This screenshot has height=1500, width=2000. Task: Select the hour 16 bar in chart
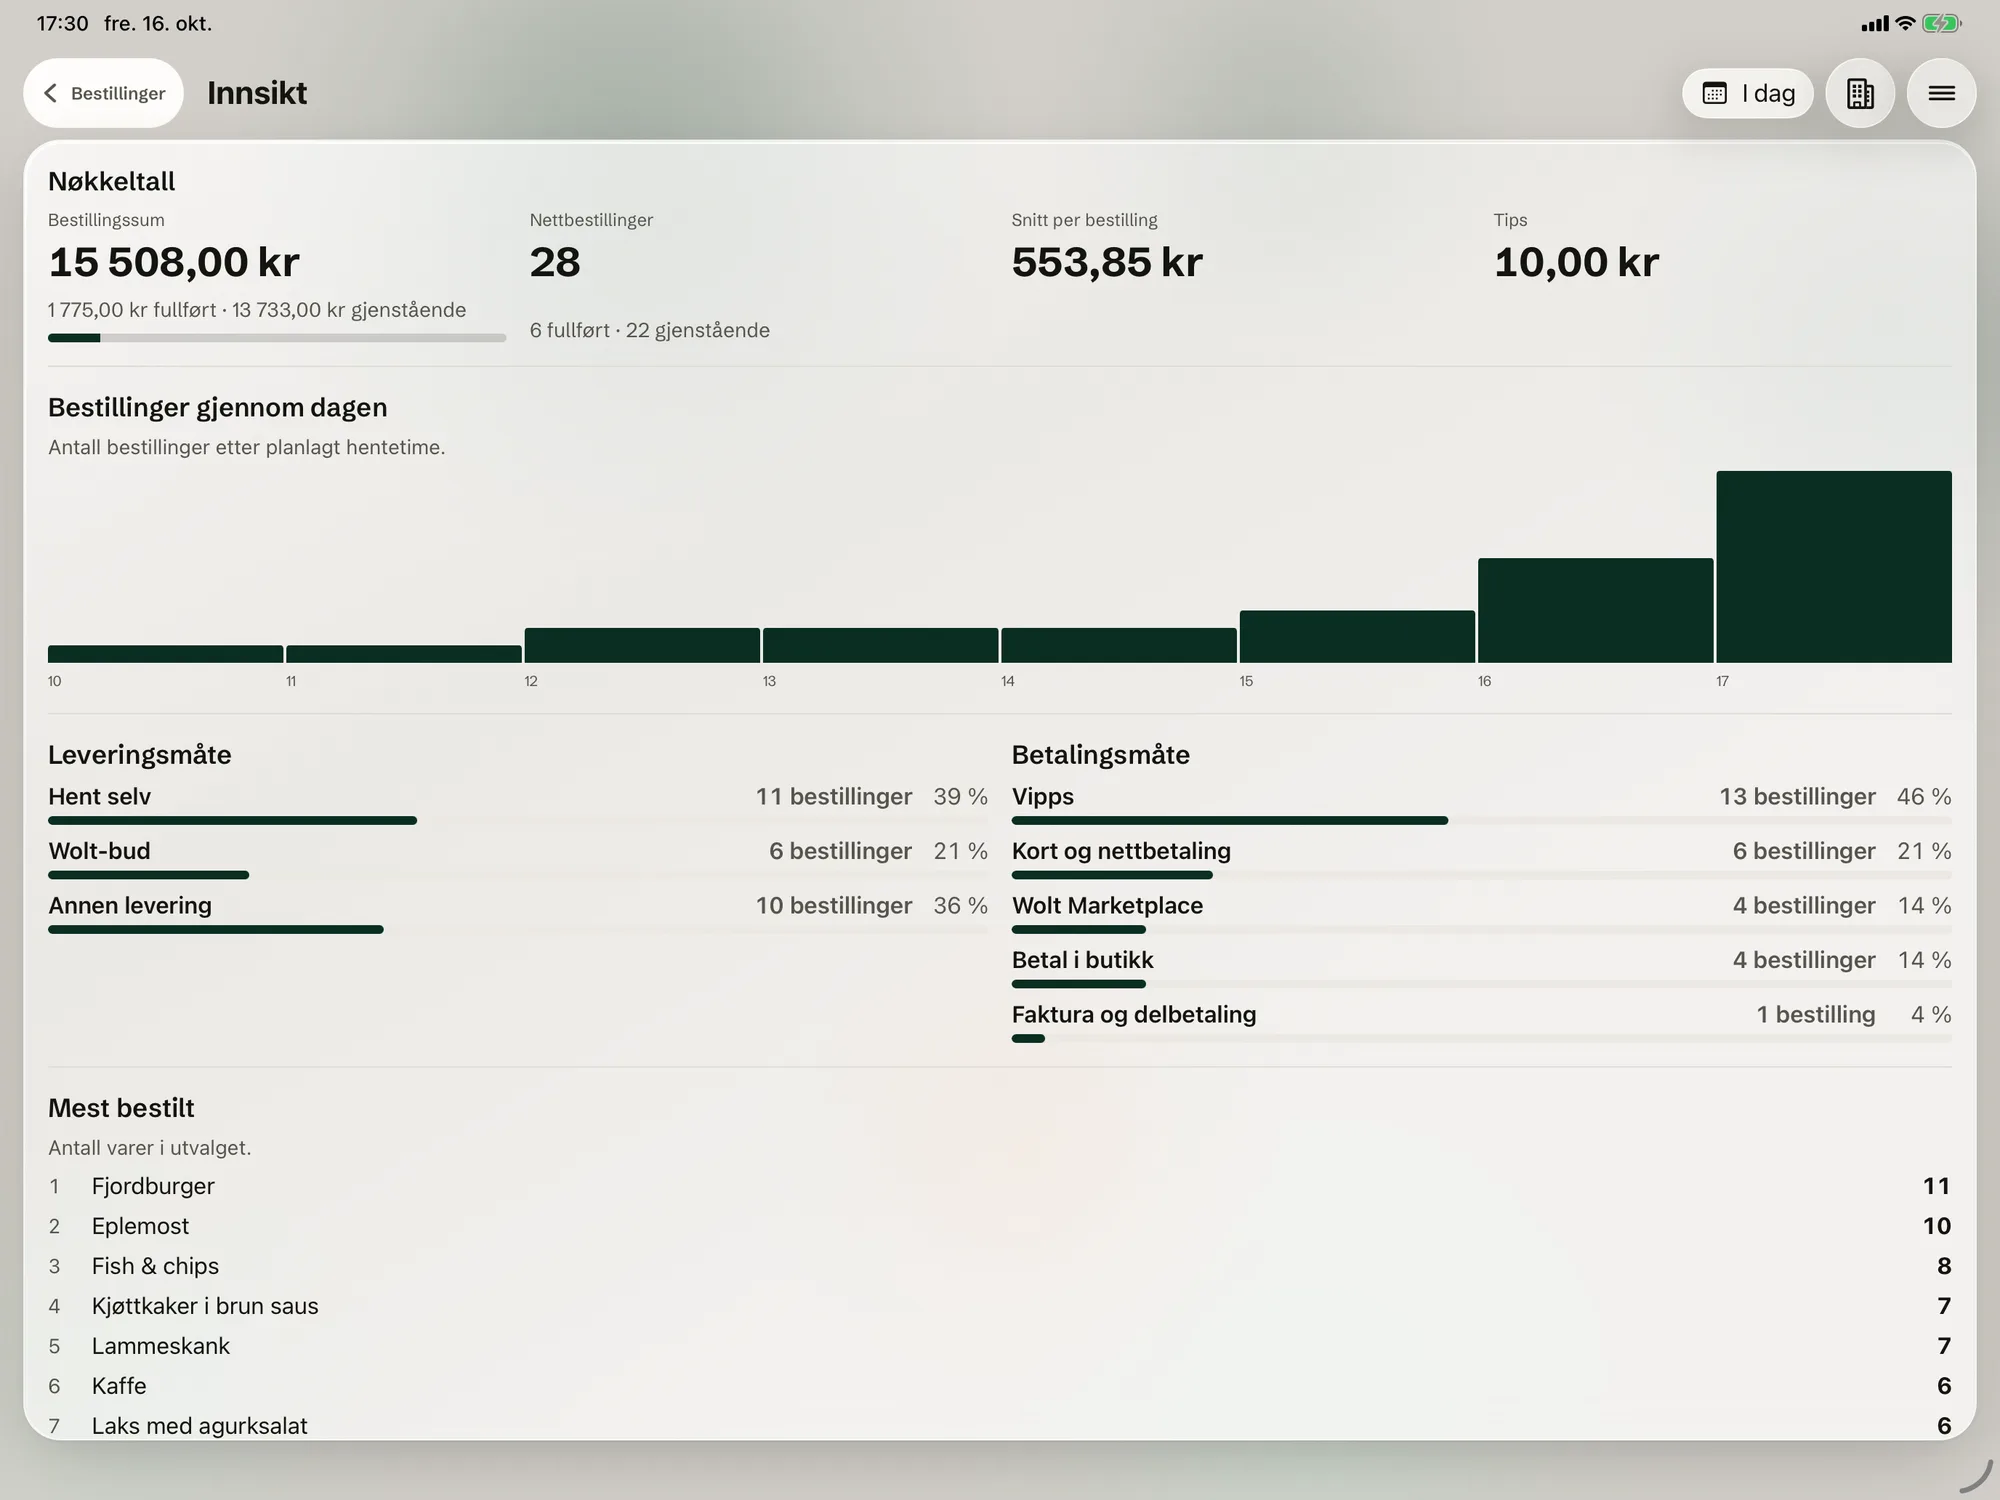click(1596, 610)
